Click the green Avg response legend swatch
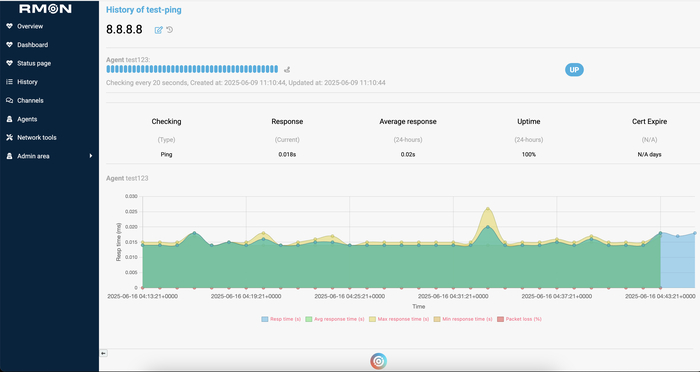The height and width of the screenshot is (372, 700). tap(308, 319)
